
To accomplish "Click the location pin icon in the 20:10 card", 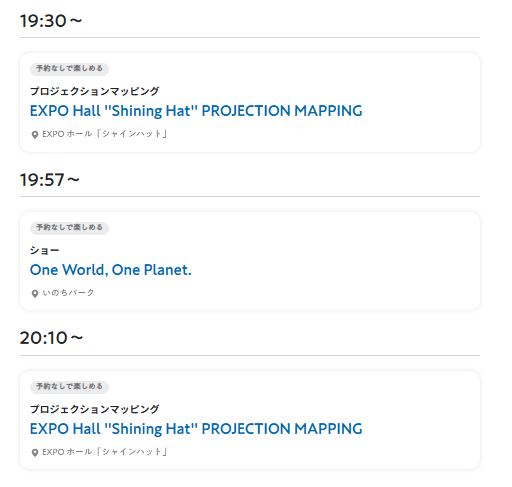I will pos(35,453).
